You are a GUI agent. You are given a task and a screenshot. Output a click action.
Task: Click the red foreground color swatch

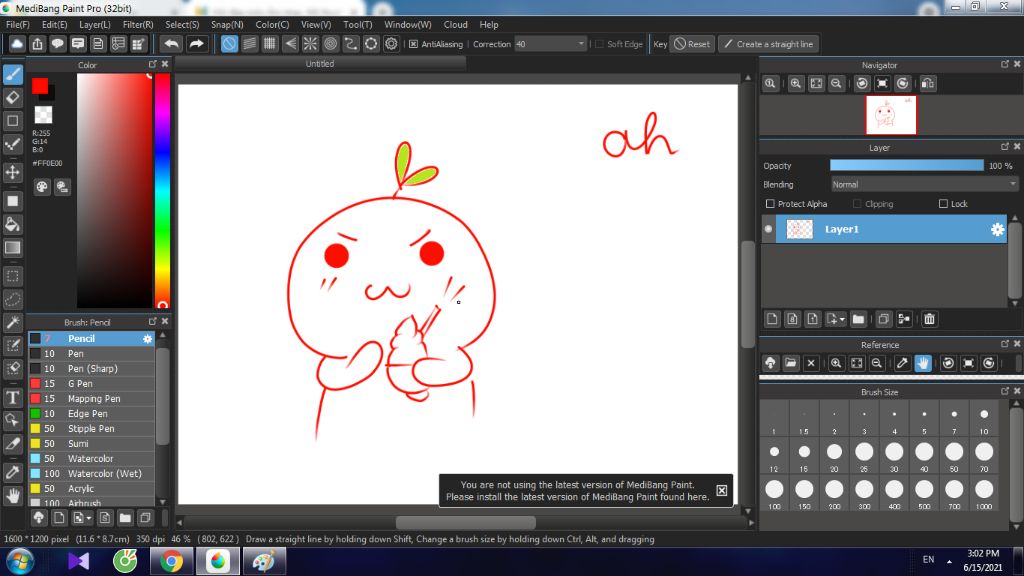(40, 86)
